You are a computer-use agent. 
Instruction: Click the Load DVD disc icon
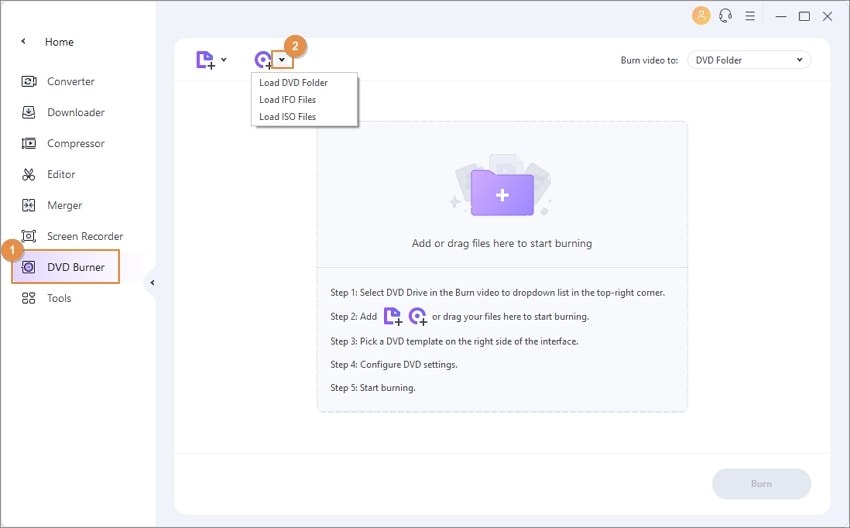click(263, 60)
